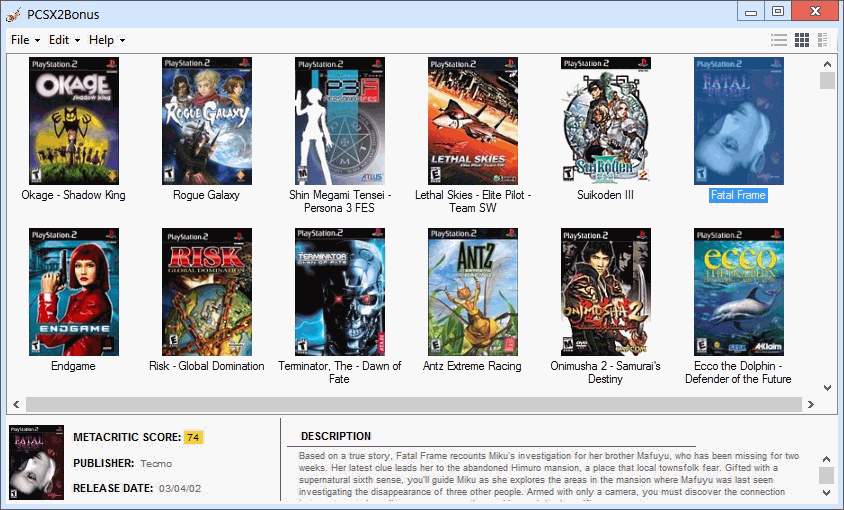Open the Help menu

[101, 40]
